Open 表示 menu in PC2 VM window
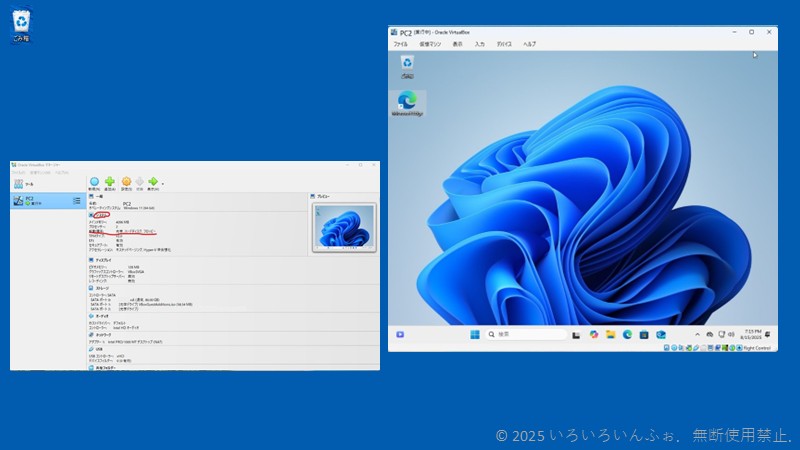This screenshot has width=800, height=450. [458, 44]
